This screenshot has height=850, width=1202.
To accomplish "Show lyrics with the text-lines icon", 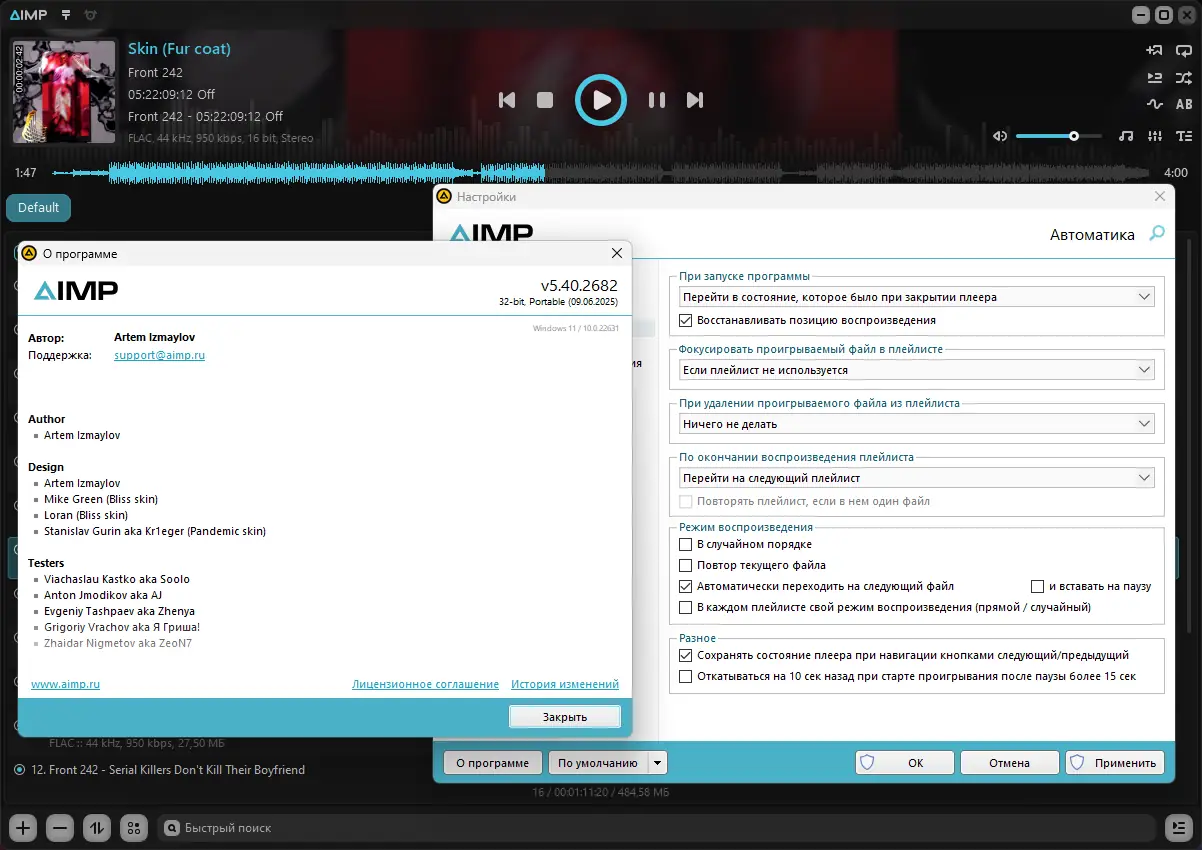I will (x=1184, y=136).
